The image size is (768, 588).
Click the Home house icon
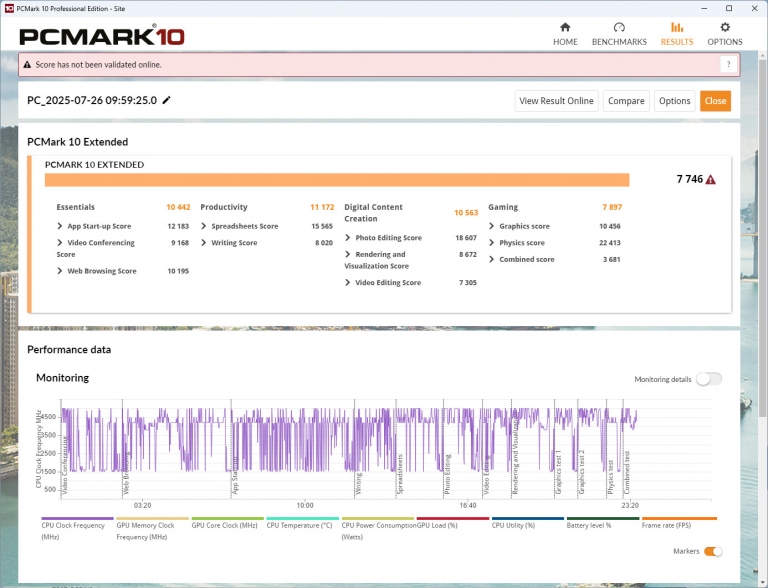[x=565, y=27]
